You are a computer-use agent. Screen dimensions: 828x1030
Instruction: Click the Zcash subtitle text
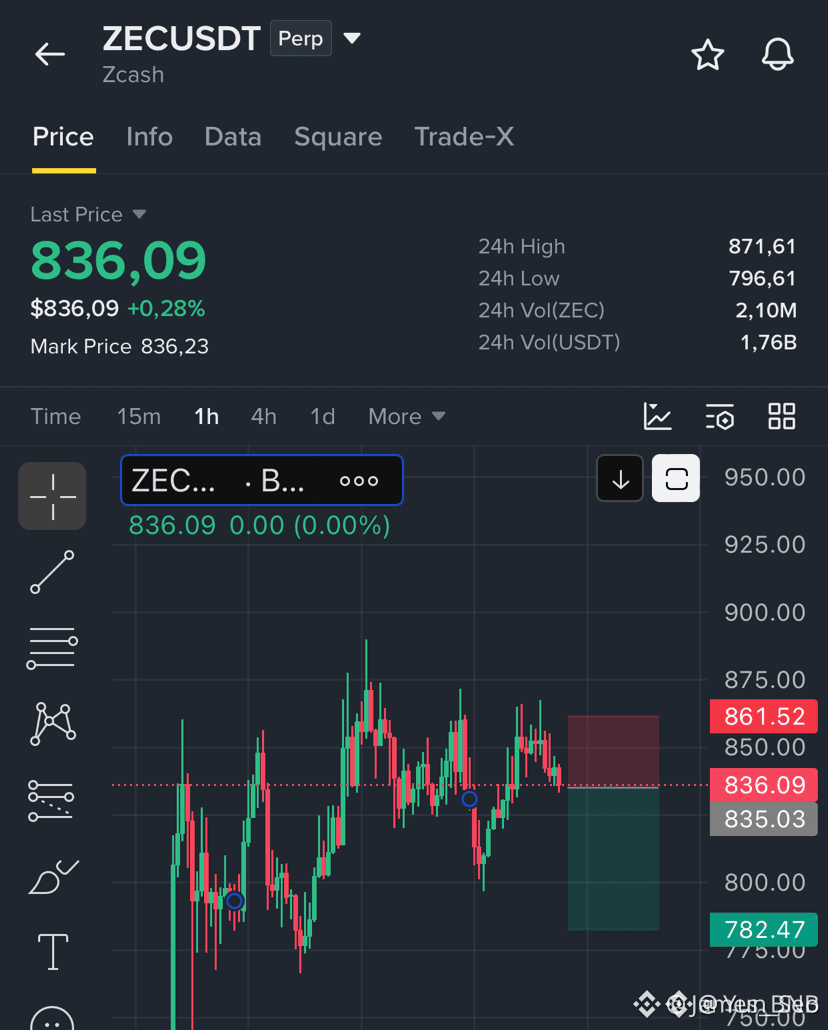tap(133, 75)
